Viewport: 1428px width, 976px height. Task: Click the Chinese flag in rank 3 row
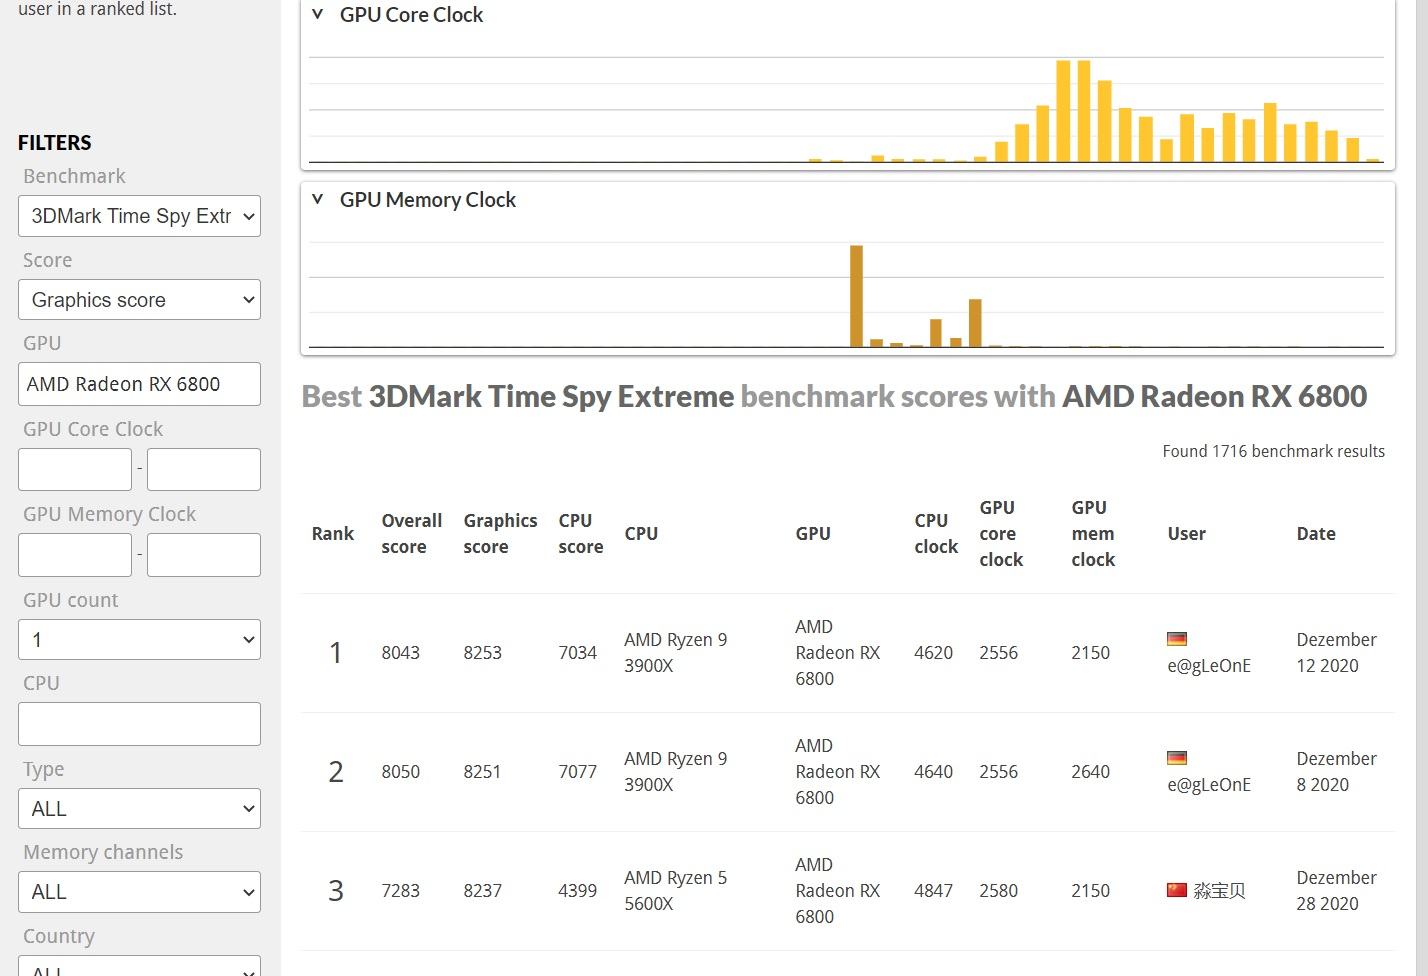pos(1177,890)
